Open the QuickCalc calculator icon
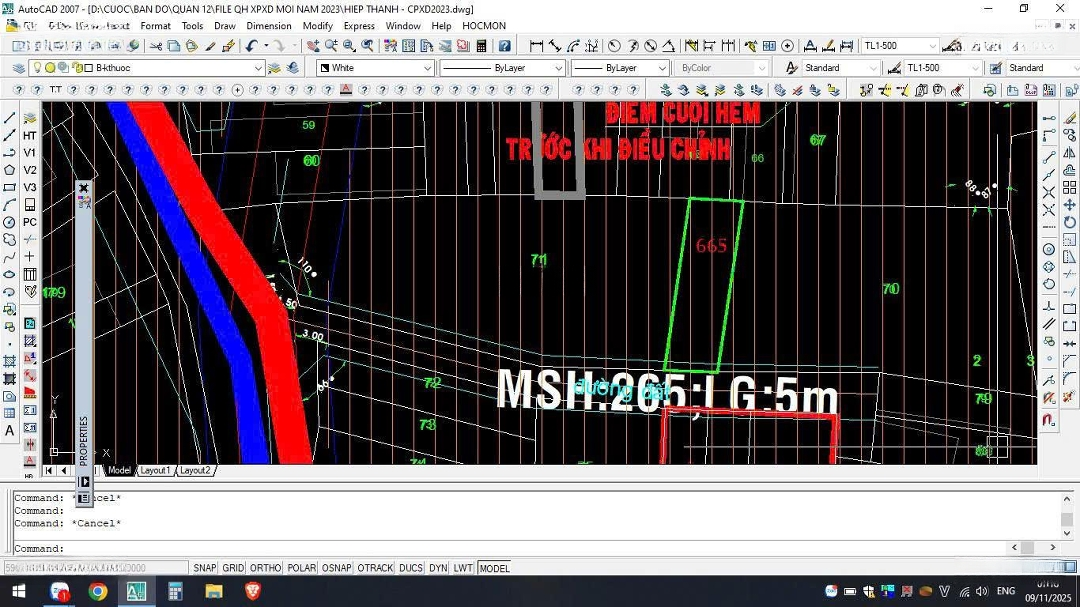This screenshot has height=607, width=1080. (481, 46)
